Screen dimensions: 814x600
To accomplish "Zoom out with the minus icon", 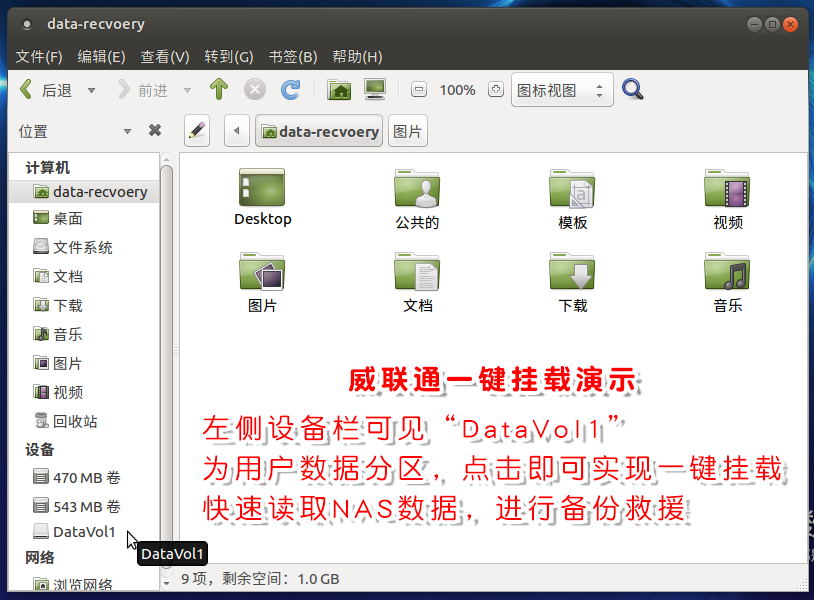I will (418, 90).
